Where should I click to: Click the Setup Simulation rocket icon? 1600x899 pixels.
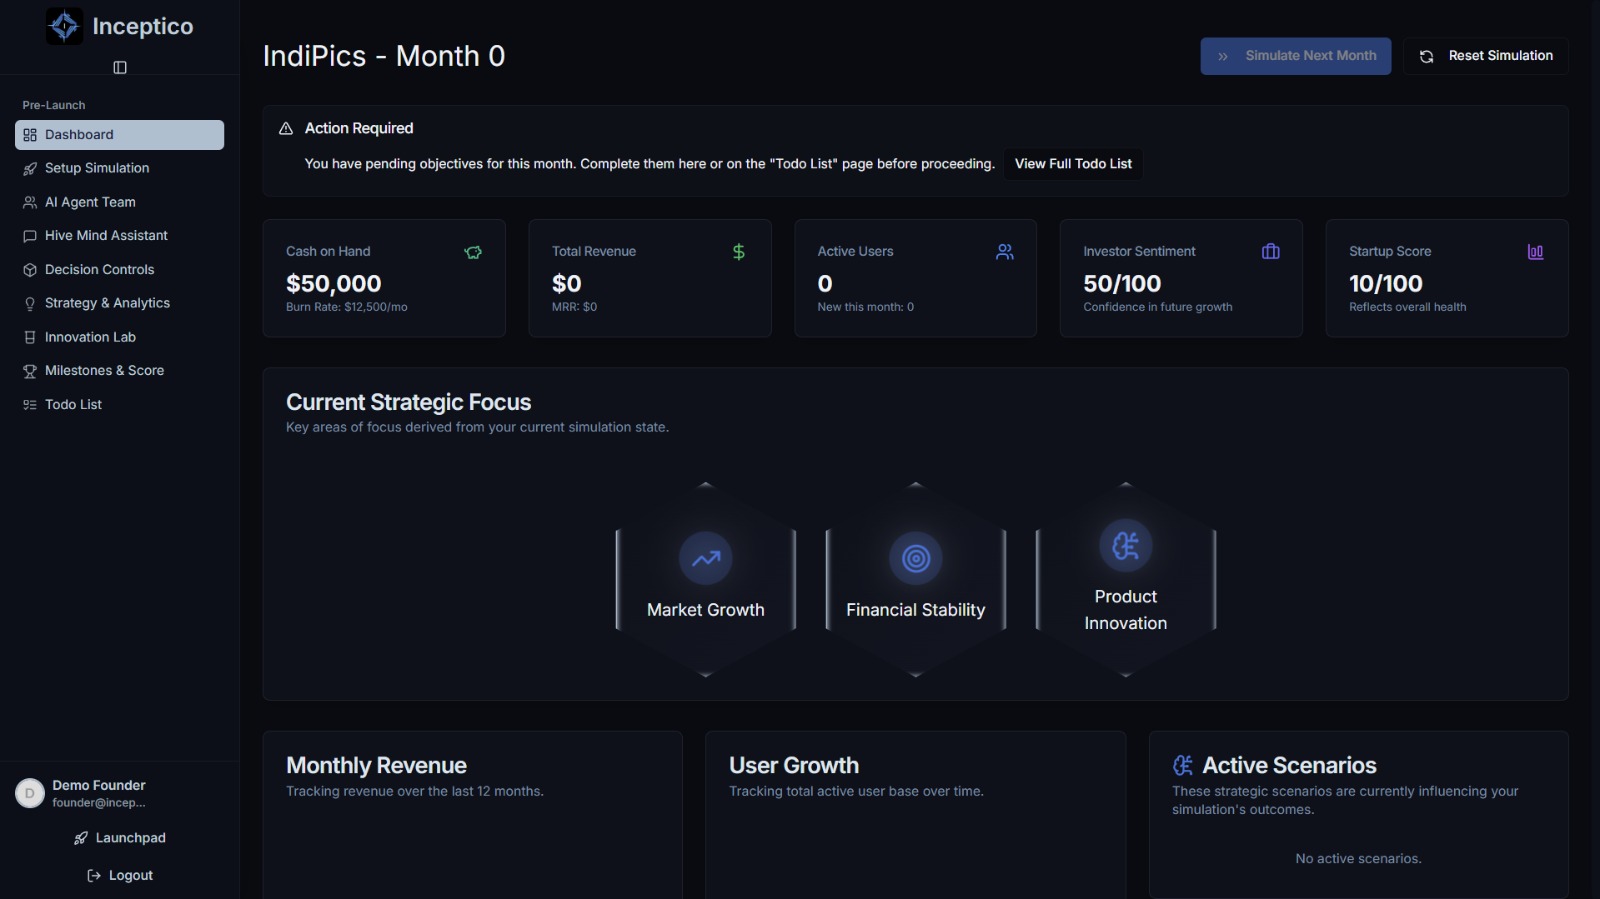[30, 169]
